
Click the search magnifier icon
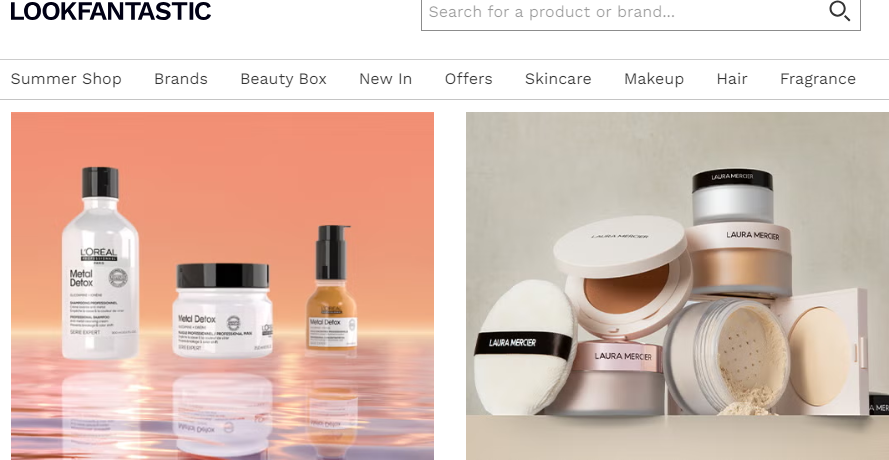[x=839, y=11]
